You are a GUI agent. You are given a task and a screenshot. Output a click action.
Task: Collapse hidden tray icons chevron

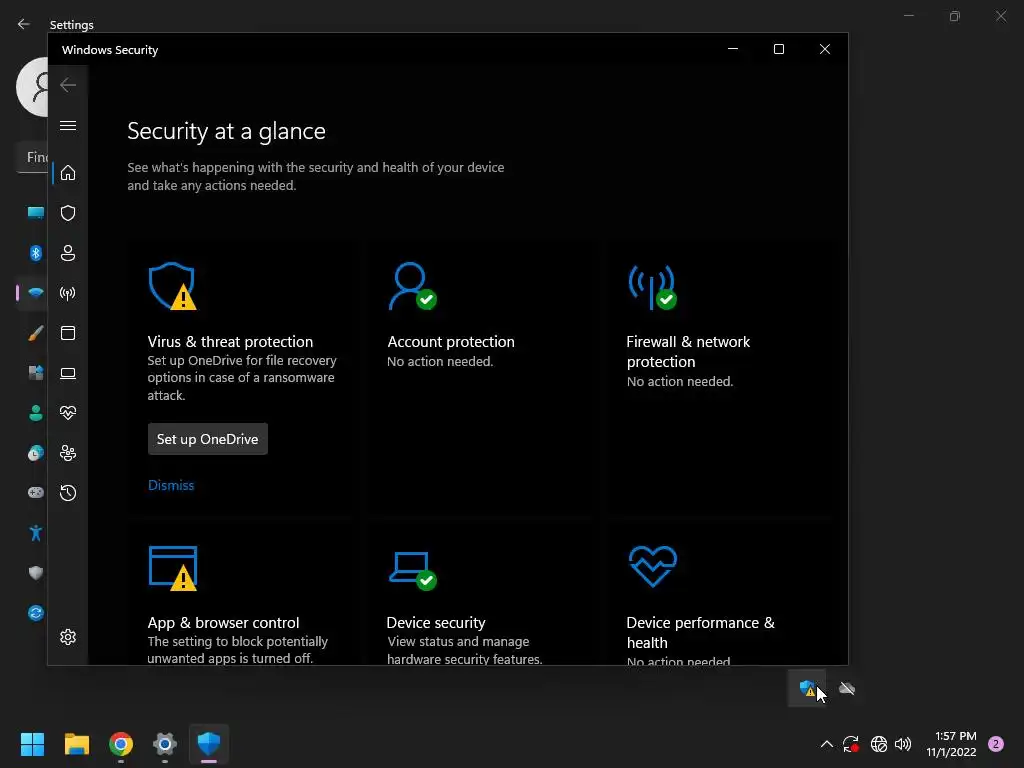pyautogui.click(x=827, y=744)
